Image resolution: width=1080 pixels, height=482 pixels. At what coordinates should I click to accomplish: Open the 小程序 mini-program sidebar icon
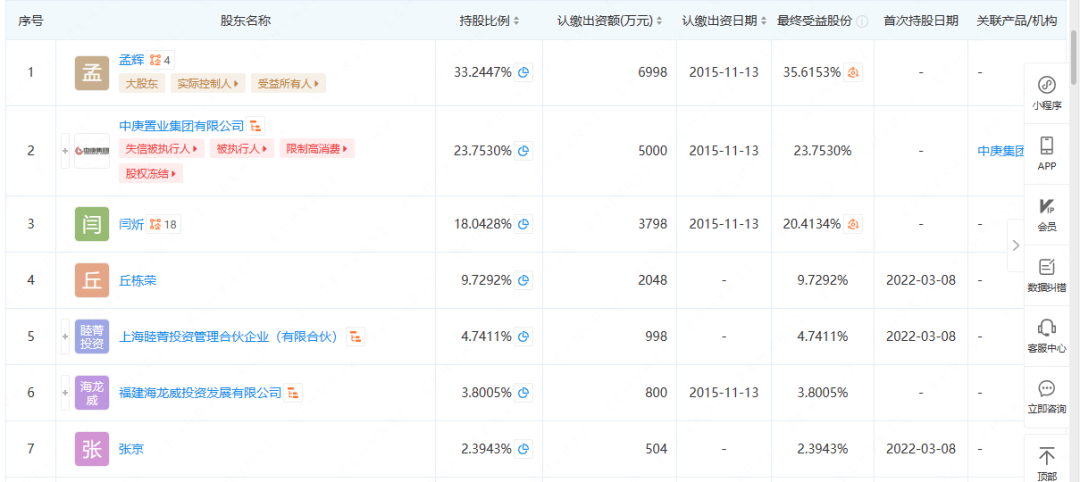click(1046, 86)
